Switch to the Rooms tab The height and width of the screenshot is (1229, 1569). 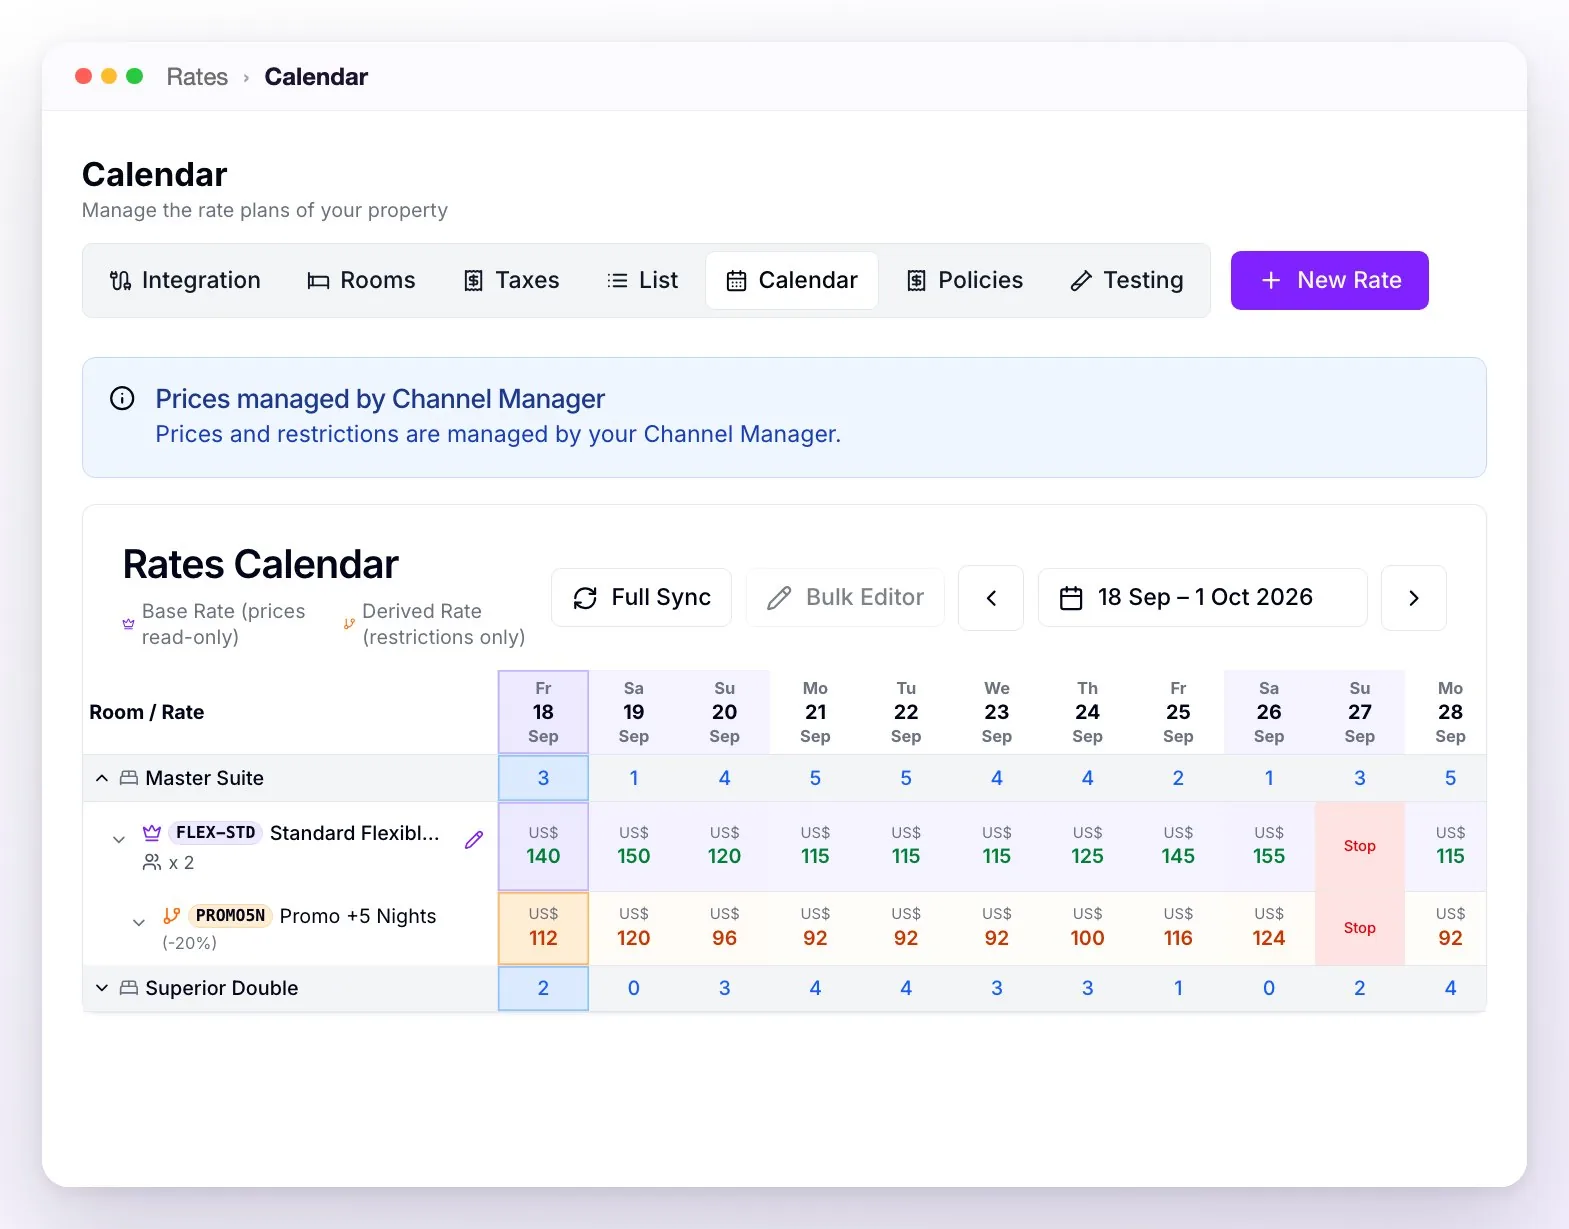(361, 281)
